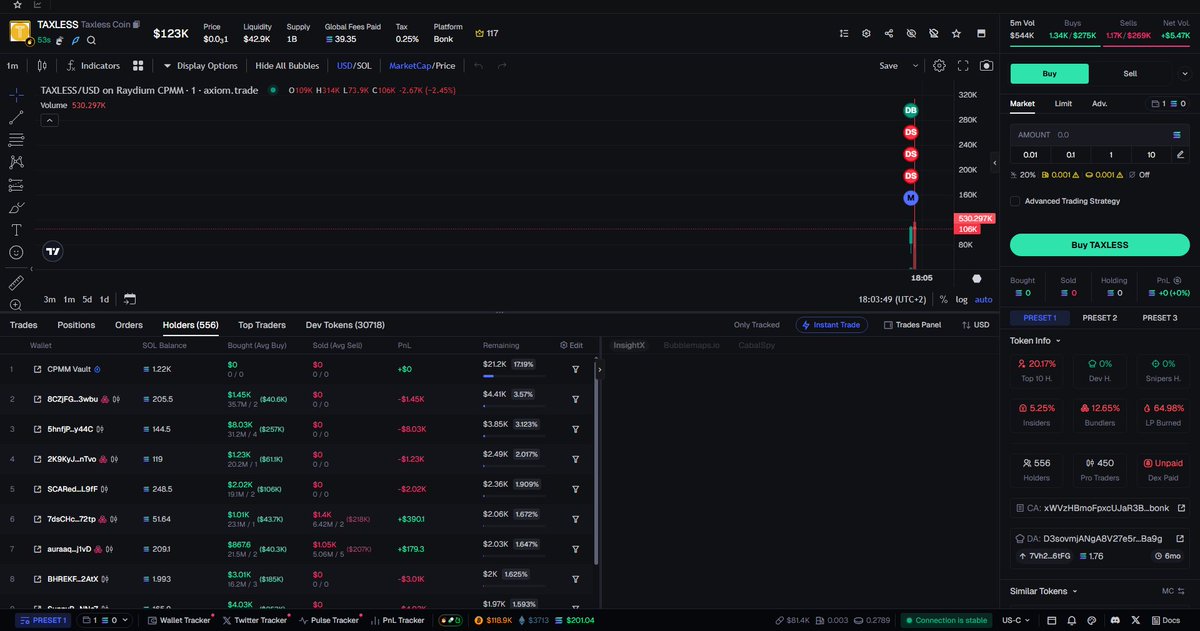
Task: Click the Buy TAXLESS button
Action: click(x=1100, y=245)
